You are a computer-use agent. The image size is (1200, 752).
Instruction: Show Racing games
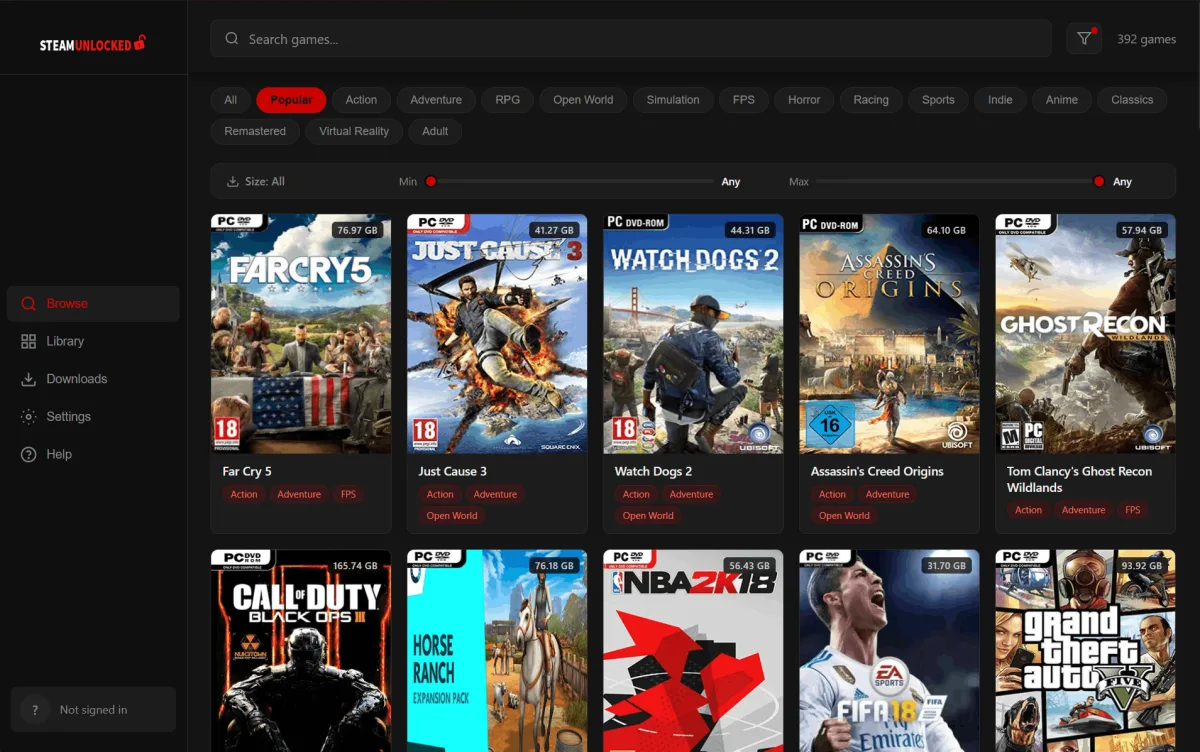pos(871,100)
